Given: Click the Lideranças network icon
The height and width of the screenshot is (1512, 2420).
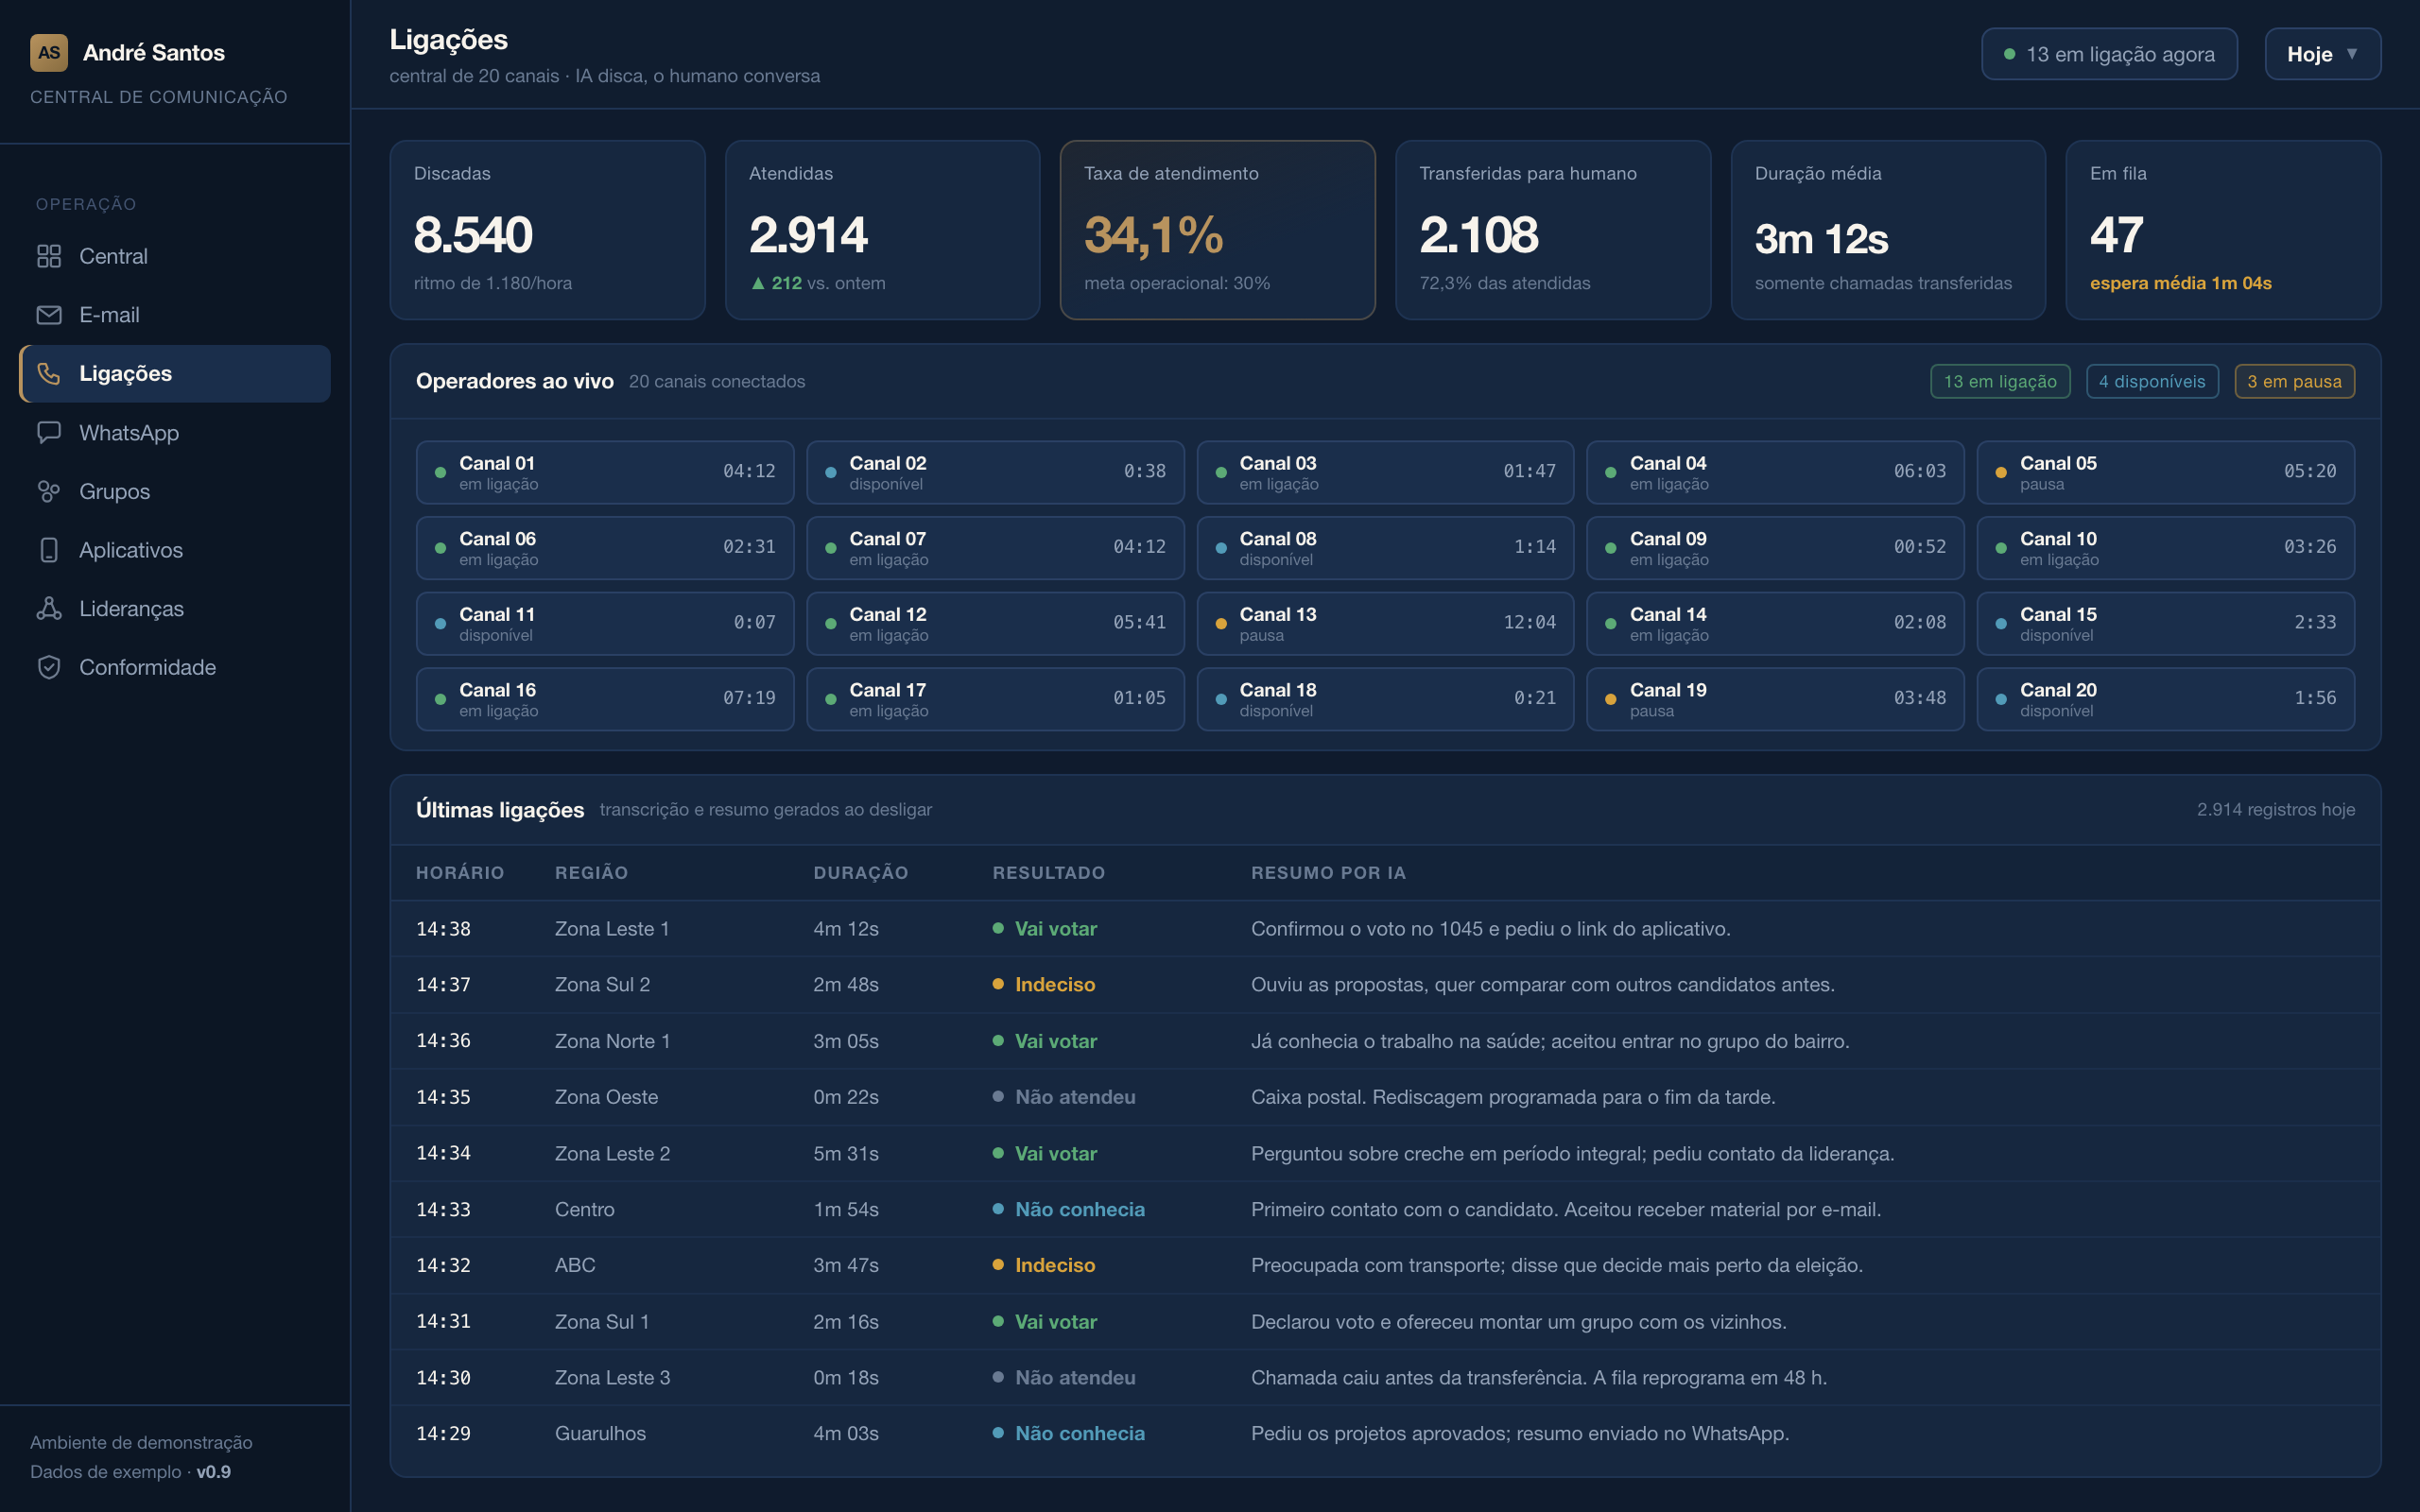Looking at the screenshot, I should (x=49, y=608).
